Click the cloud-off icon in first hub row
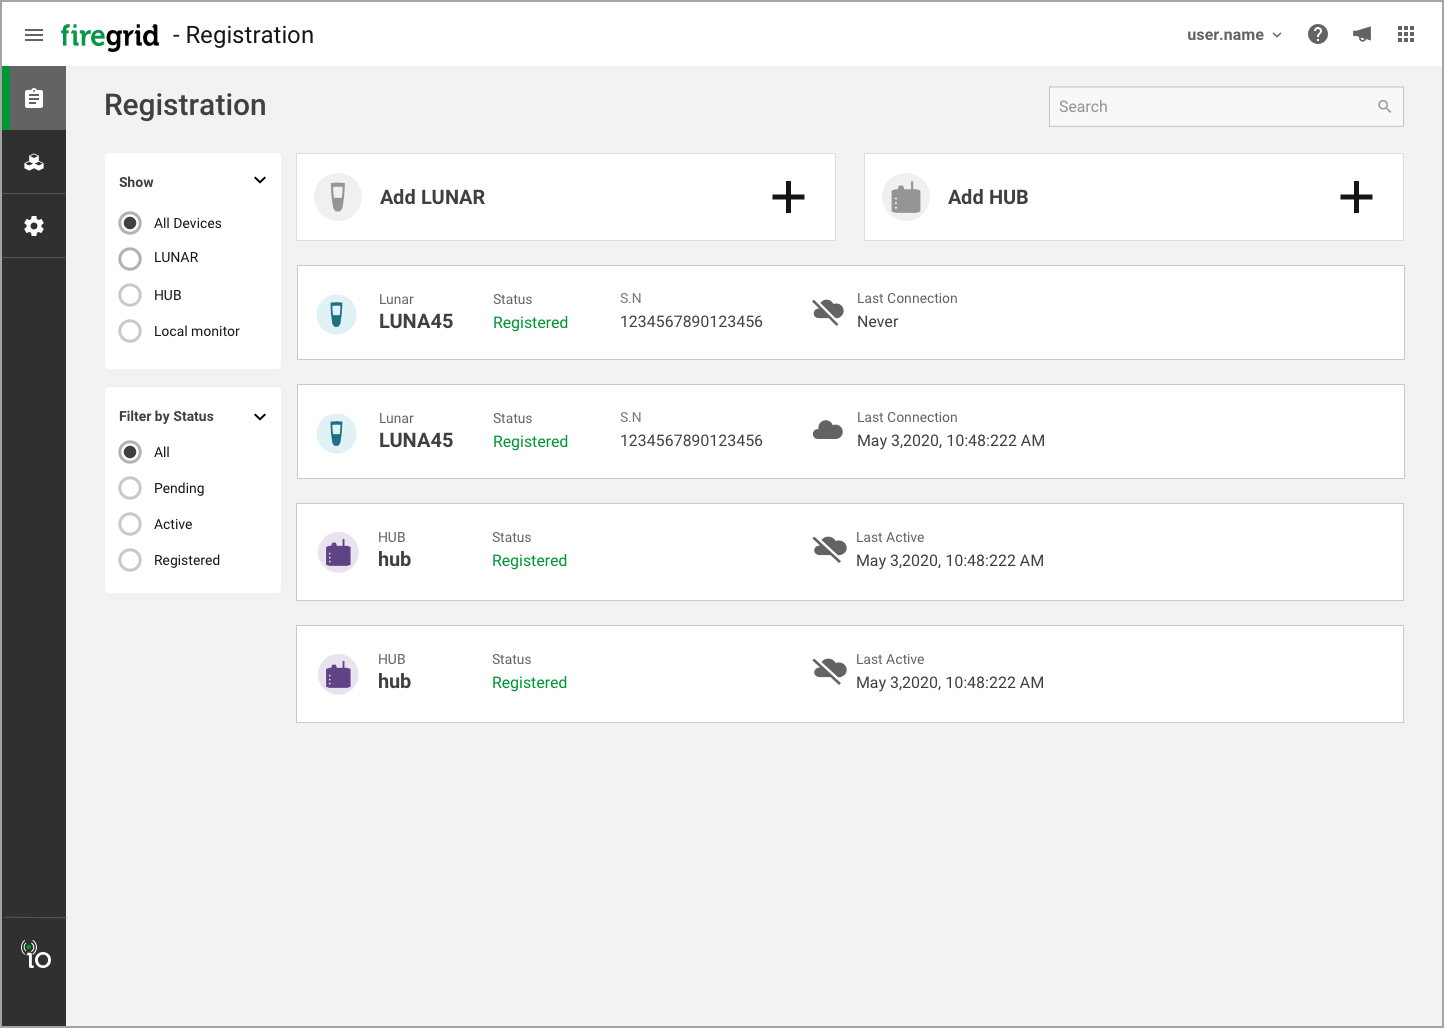This screenshot has width=1444, height=1028. click(x=829, y=549)
